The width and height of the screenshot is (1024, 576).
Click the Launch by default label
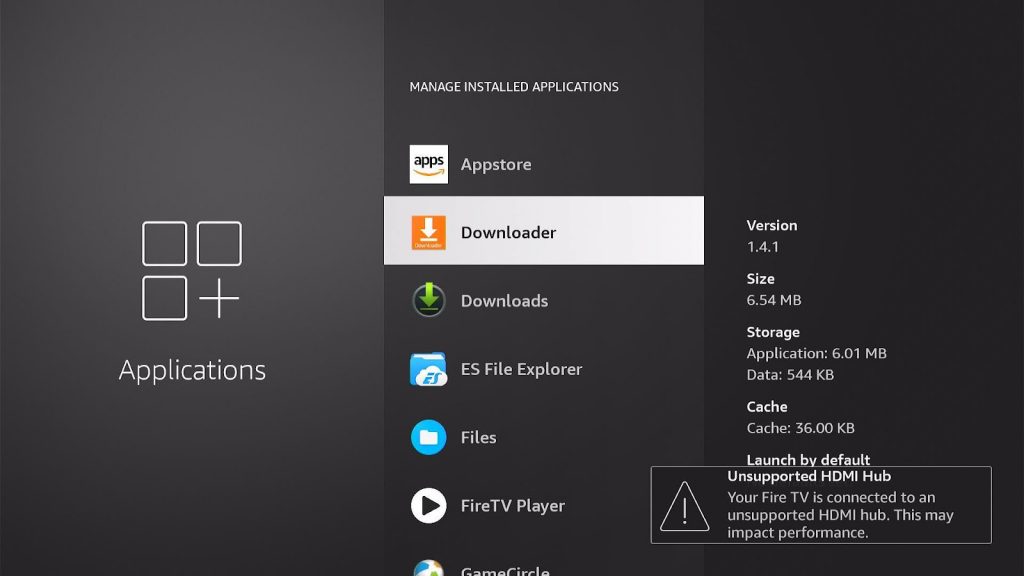click(x=808, y=460)
